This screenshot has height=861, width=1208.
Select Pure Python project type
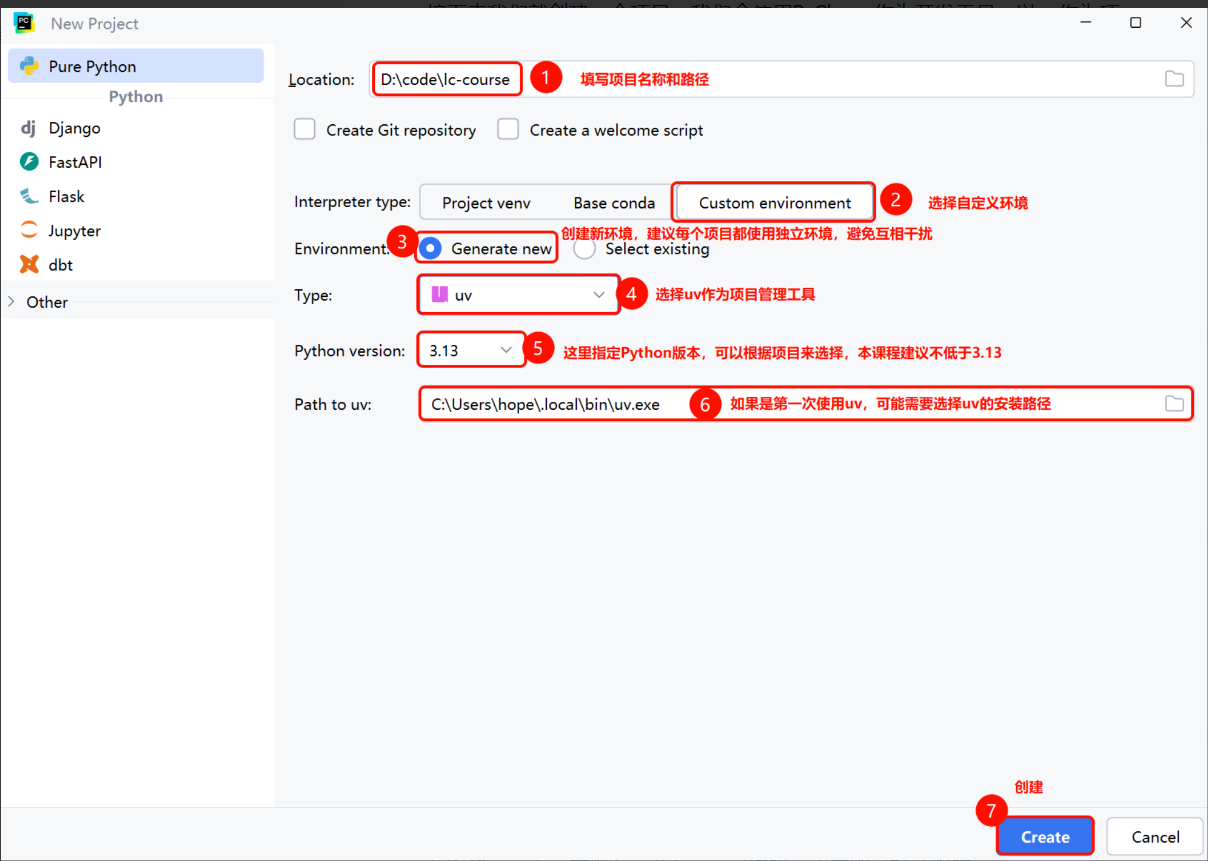click(x=137, y=66)
